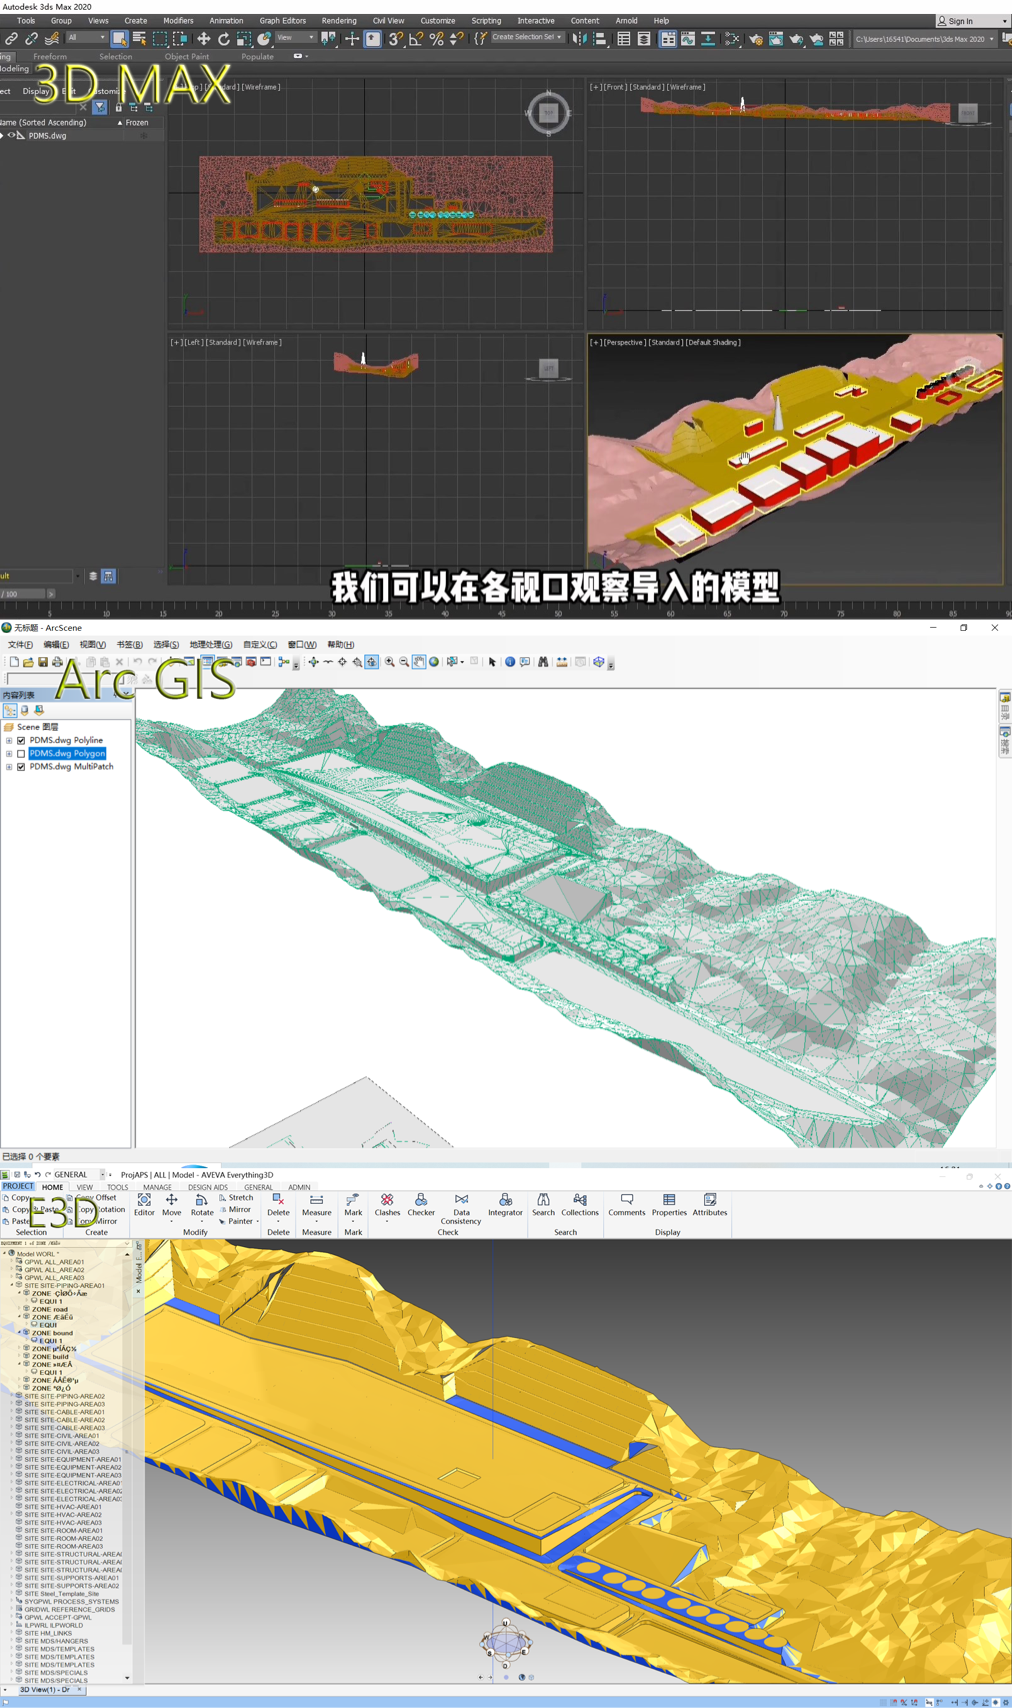
Task: Select the Rotate tool in 3ds Max toolbar
Action: (224, 39)
